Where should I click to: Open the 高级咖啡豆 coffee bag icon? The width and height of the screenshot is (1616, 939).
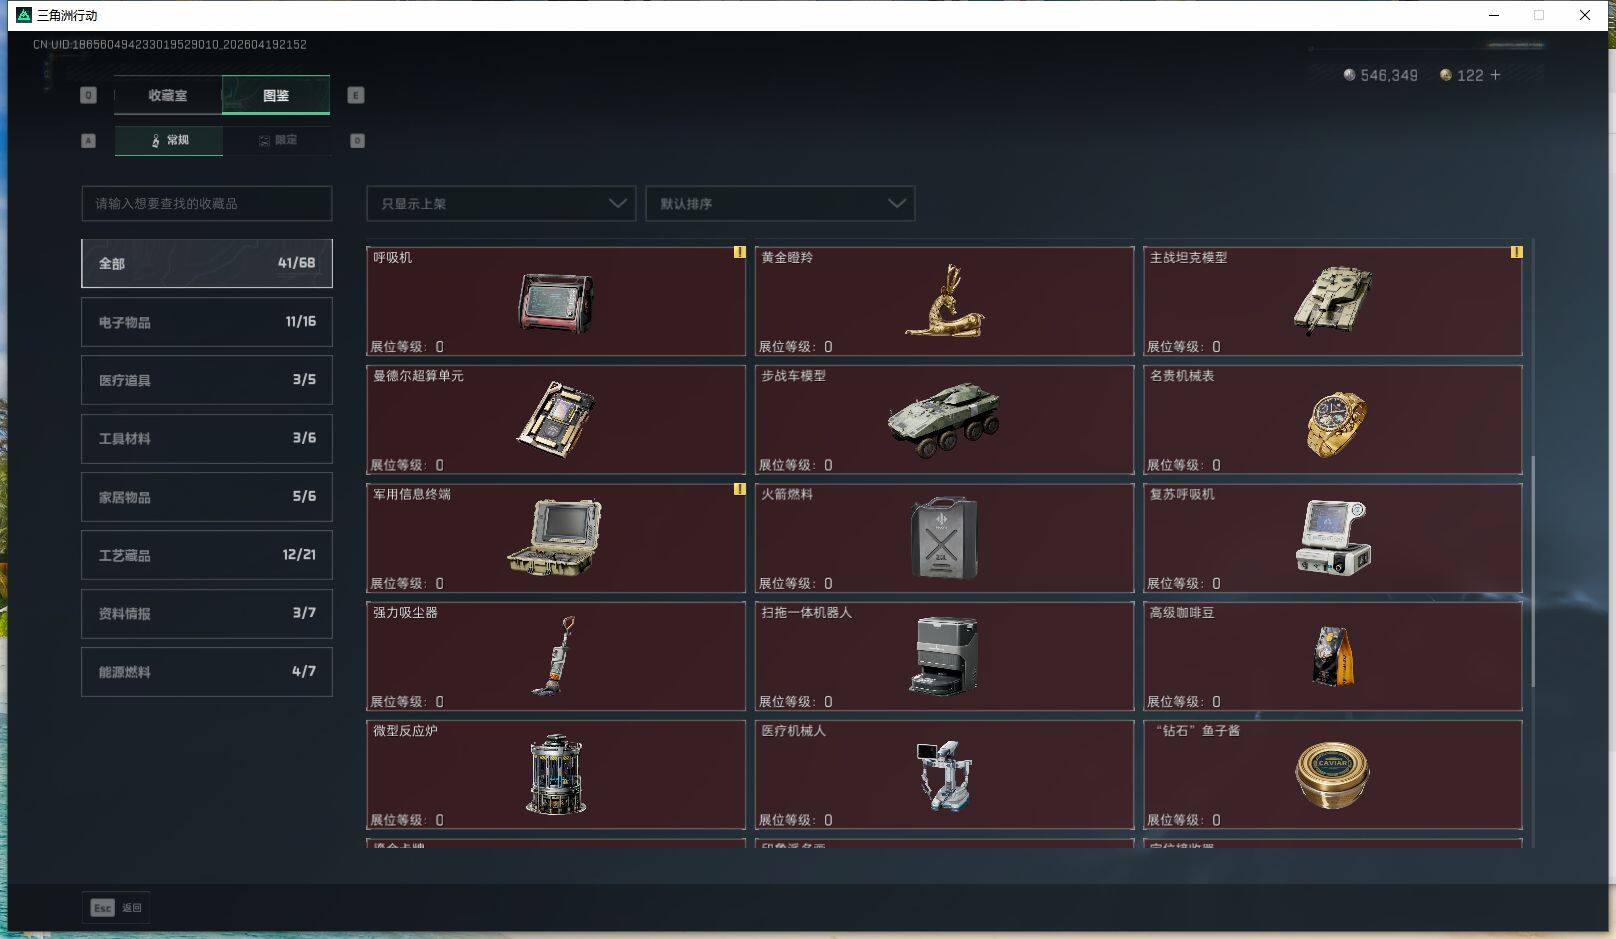1333,656
